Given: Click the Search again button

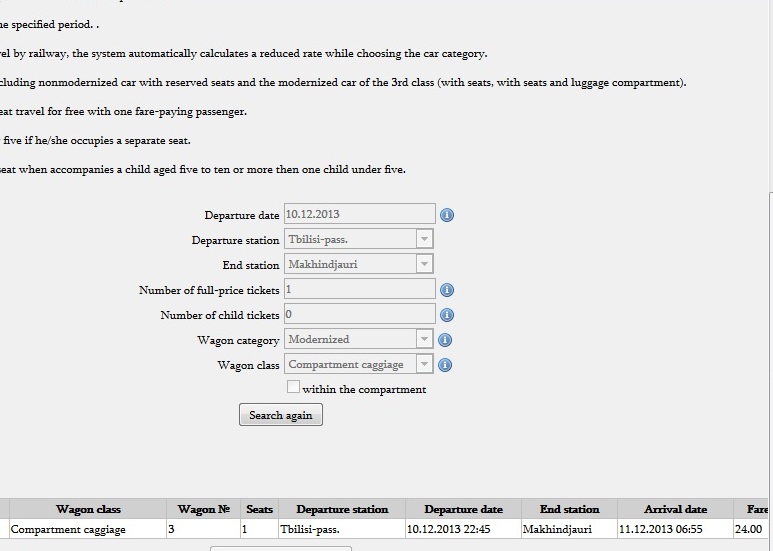Looking at the screenshot, I should pyautogui.click(x=281, y=415).
